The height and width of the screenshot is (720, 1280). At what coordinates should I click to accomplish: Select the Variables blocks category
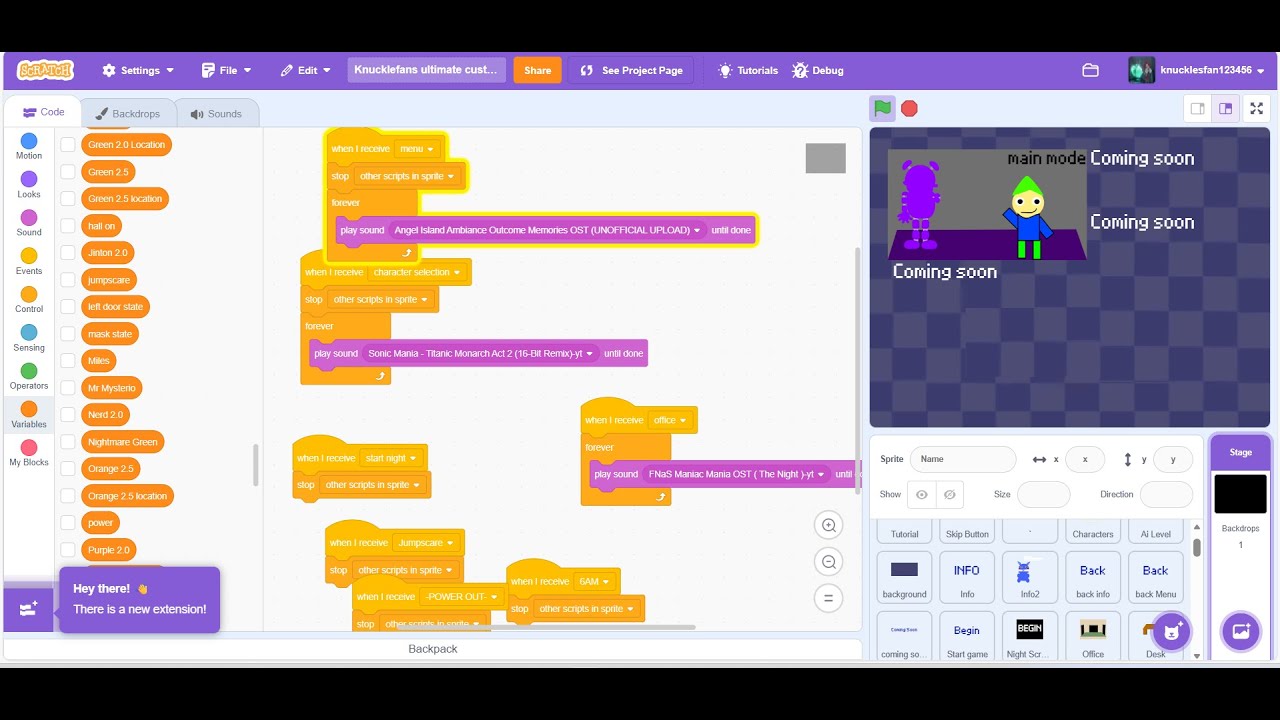(x=29, y=415)
